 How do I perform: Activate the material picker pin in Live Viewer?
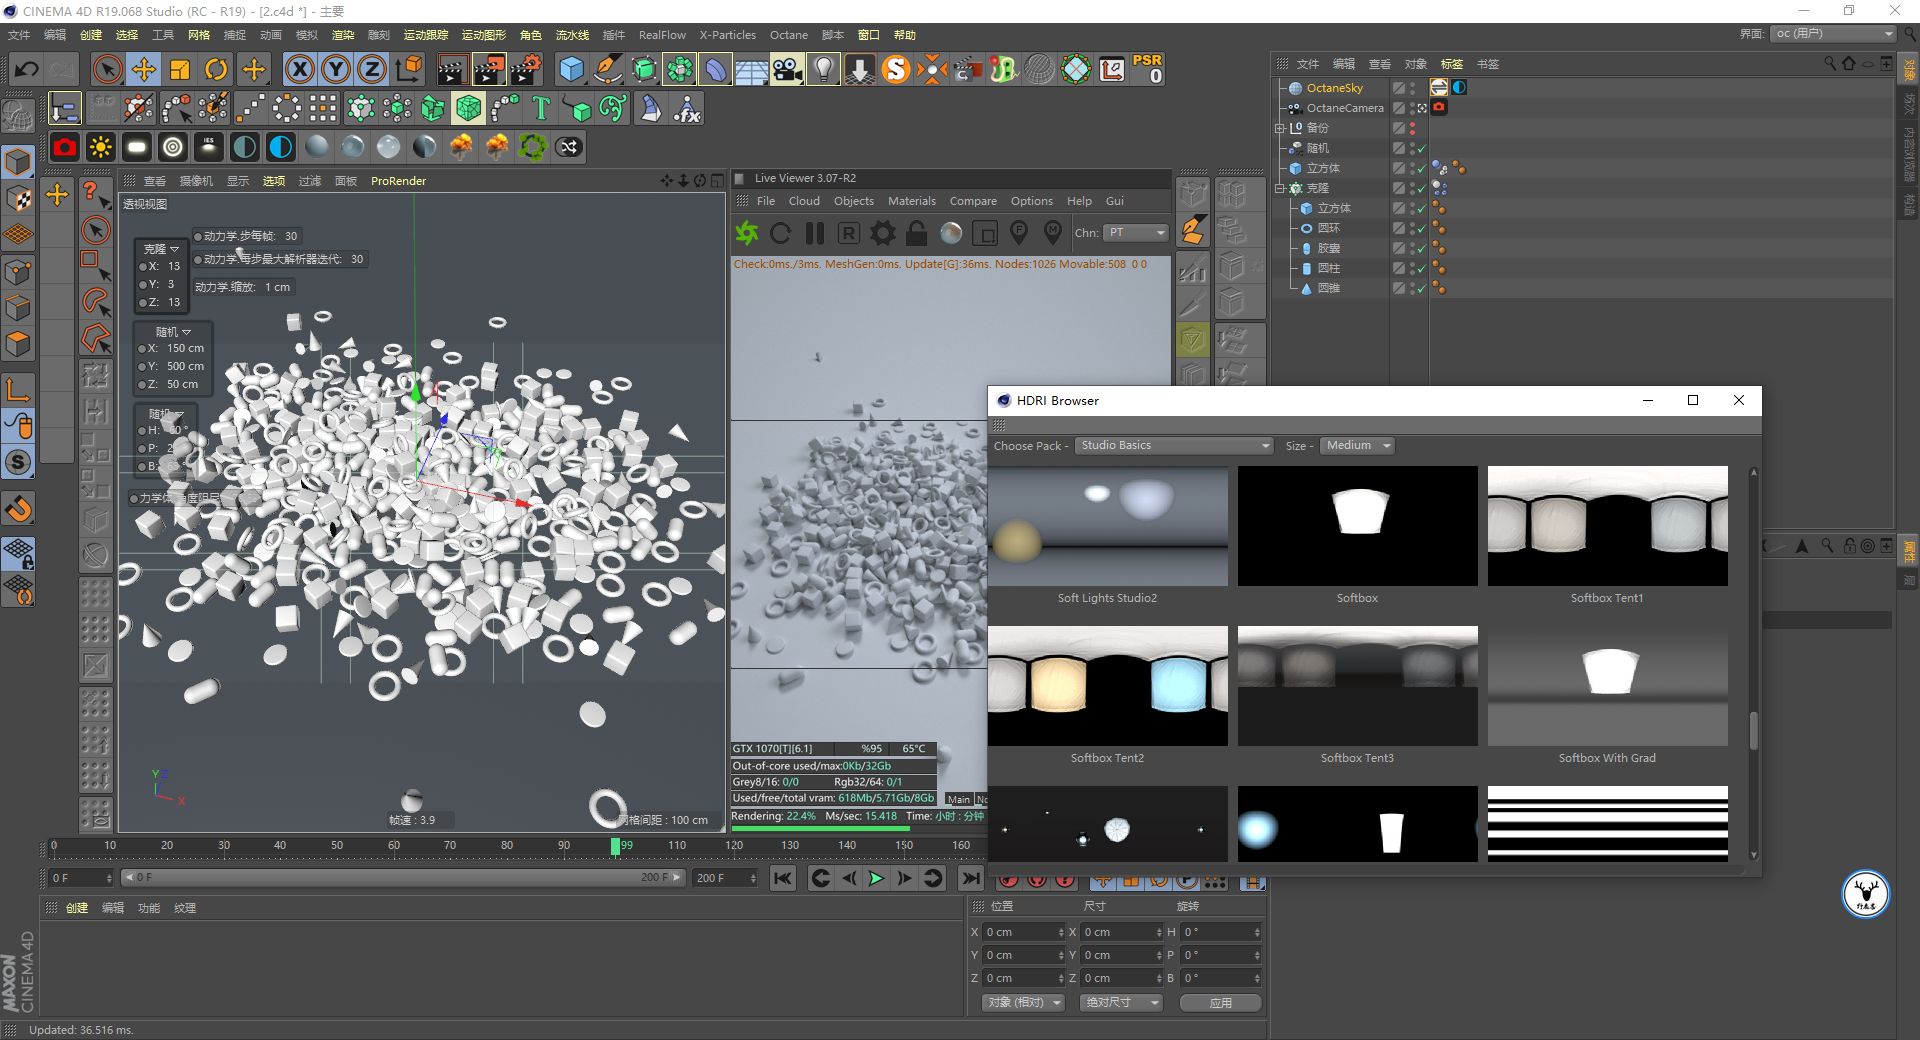tap(1053, 233)
